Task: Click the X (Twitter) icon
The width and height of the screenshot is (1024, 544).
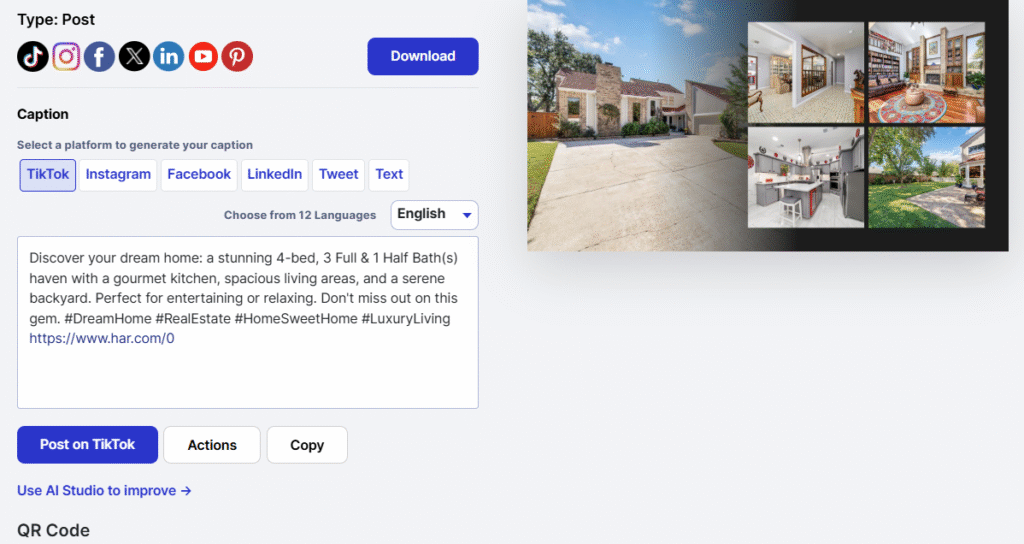Action: (134, 57)
